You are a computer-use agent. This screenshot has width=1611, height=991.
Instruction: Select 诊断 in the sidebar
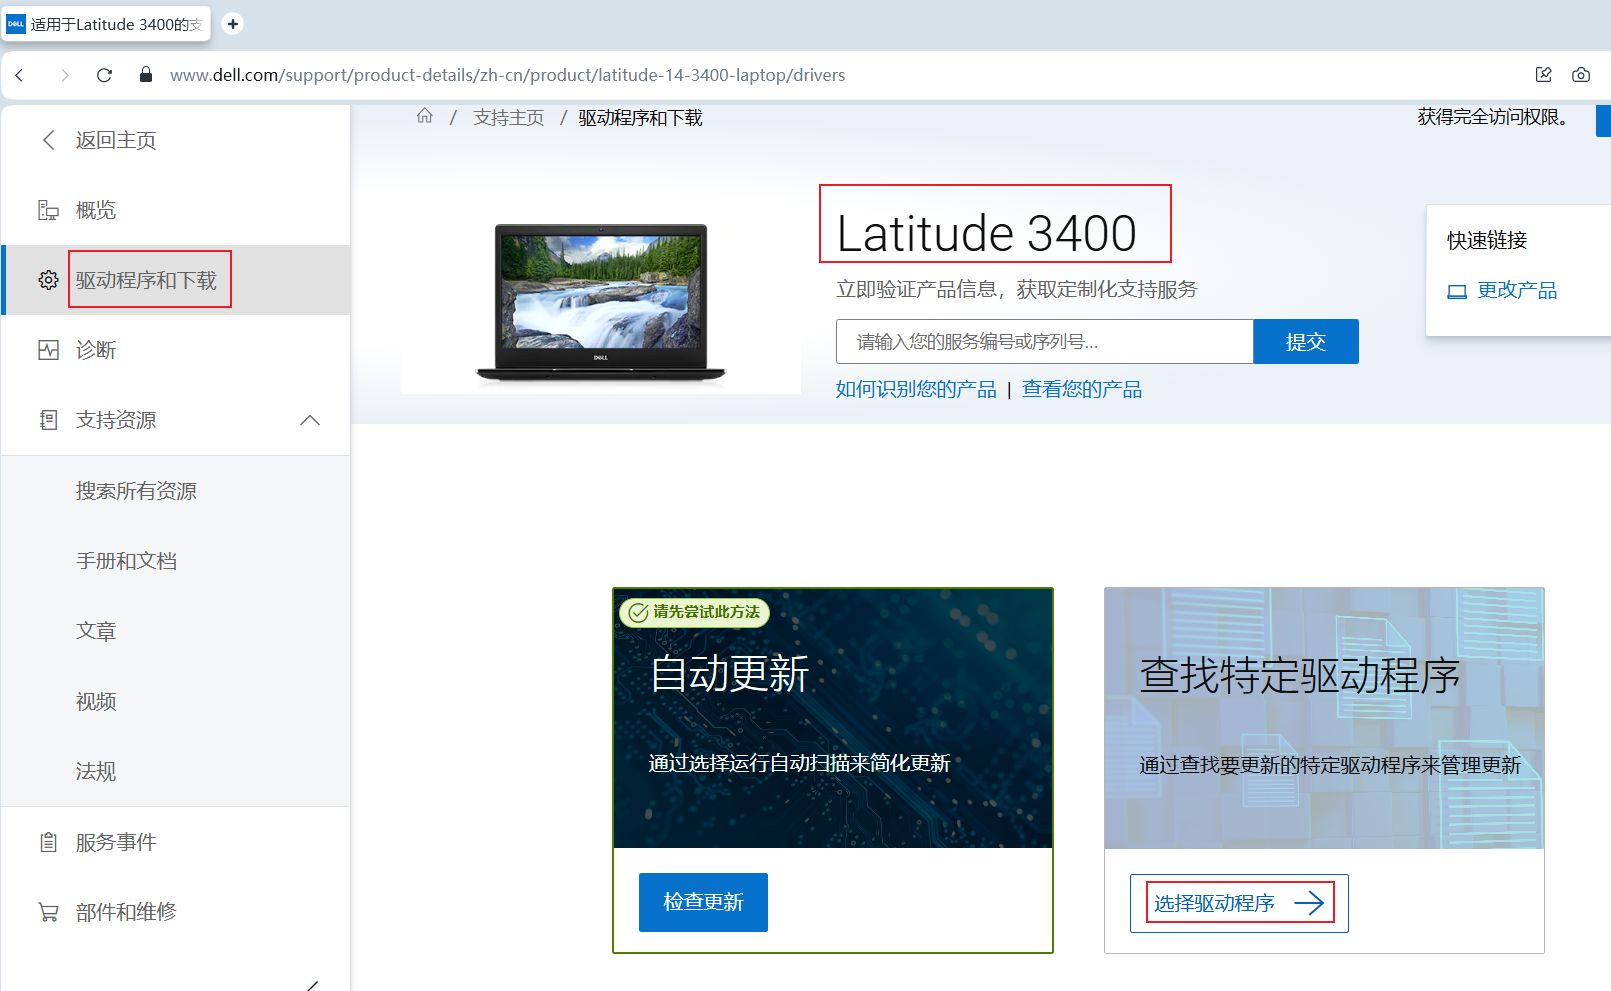click(x=96, y=350)
